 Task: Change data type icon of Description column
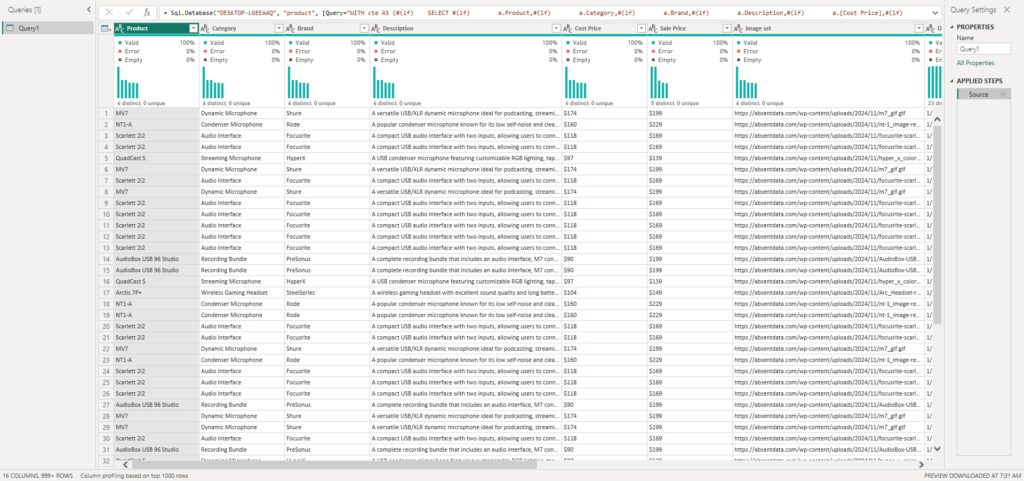point(376,29)
